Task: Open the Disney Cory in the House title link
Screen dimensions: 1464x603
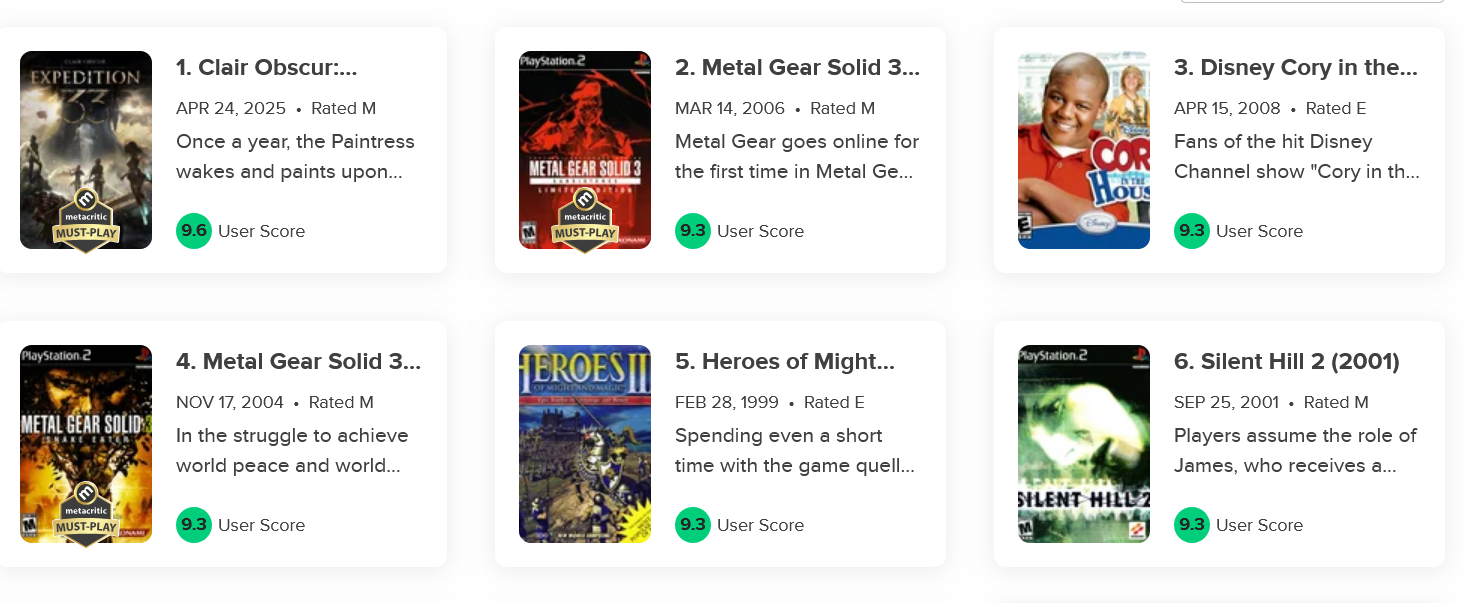Action: click(x=1296, y=68)
